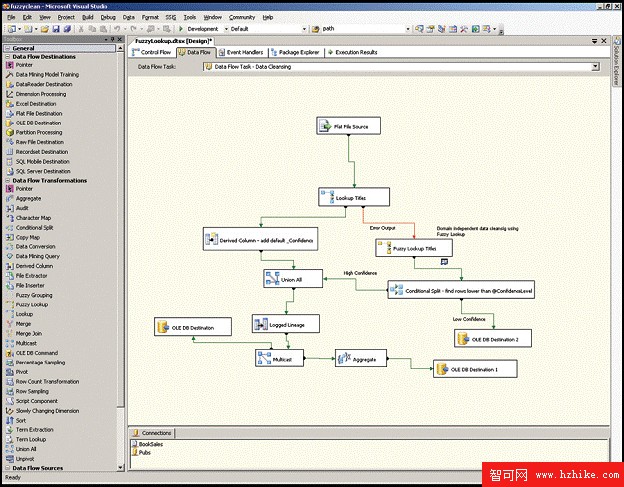Select the Union All node on canvas

[x=293, y=279]
